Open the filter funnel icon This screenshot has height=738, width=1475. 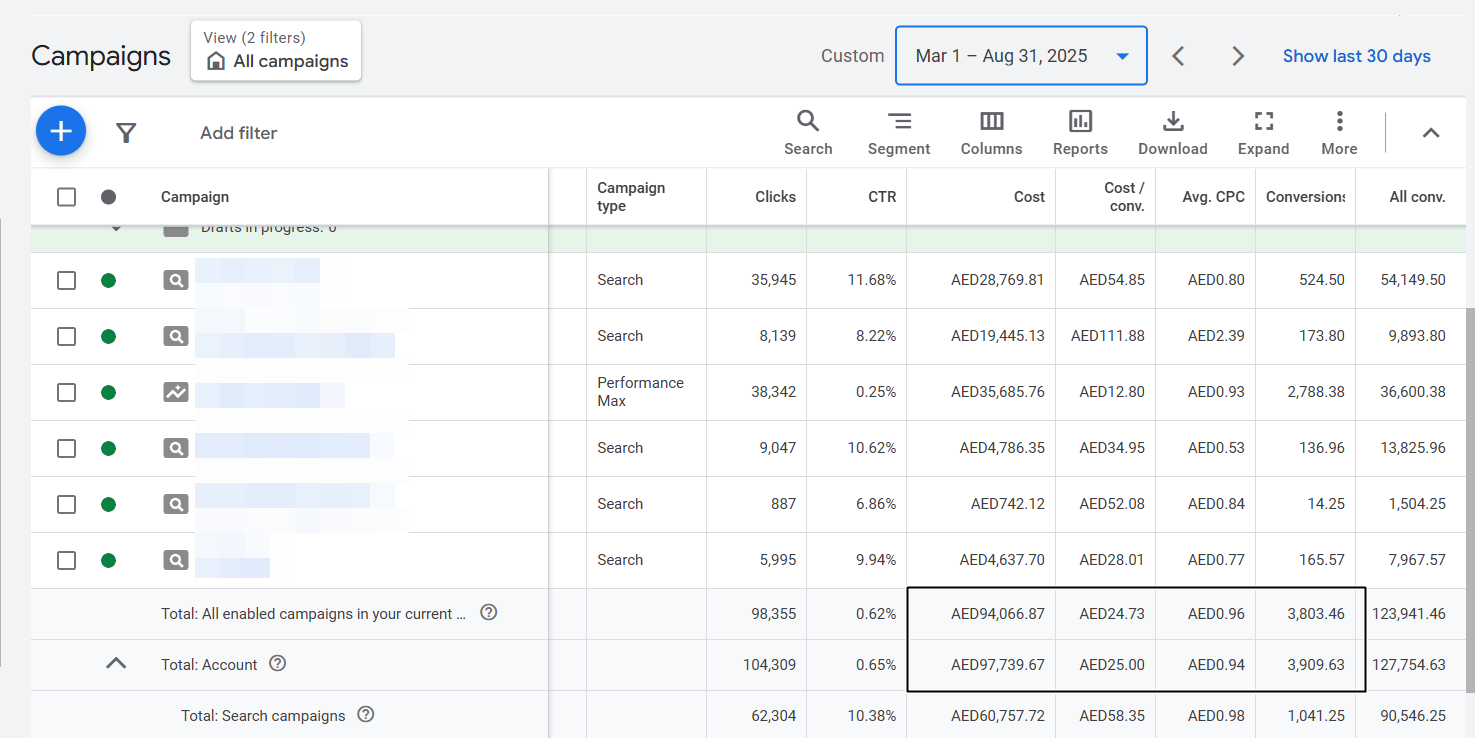126,133
